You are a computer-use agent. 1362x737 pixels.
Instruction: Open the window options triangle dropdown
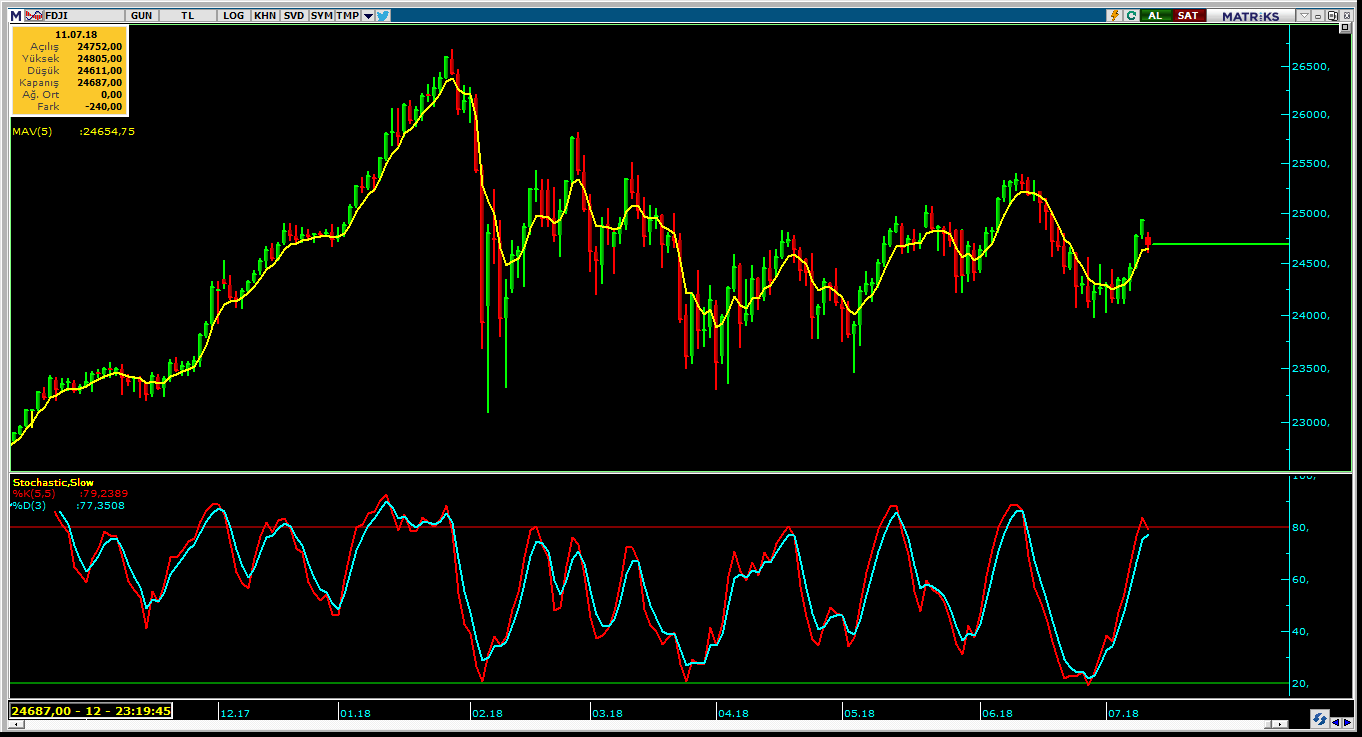click(x=1304, y=15)
